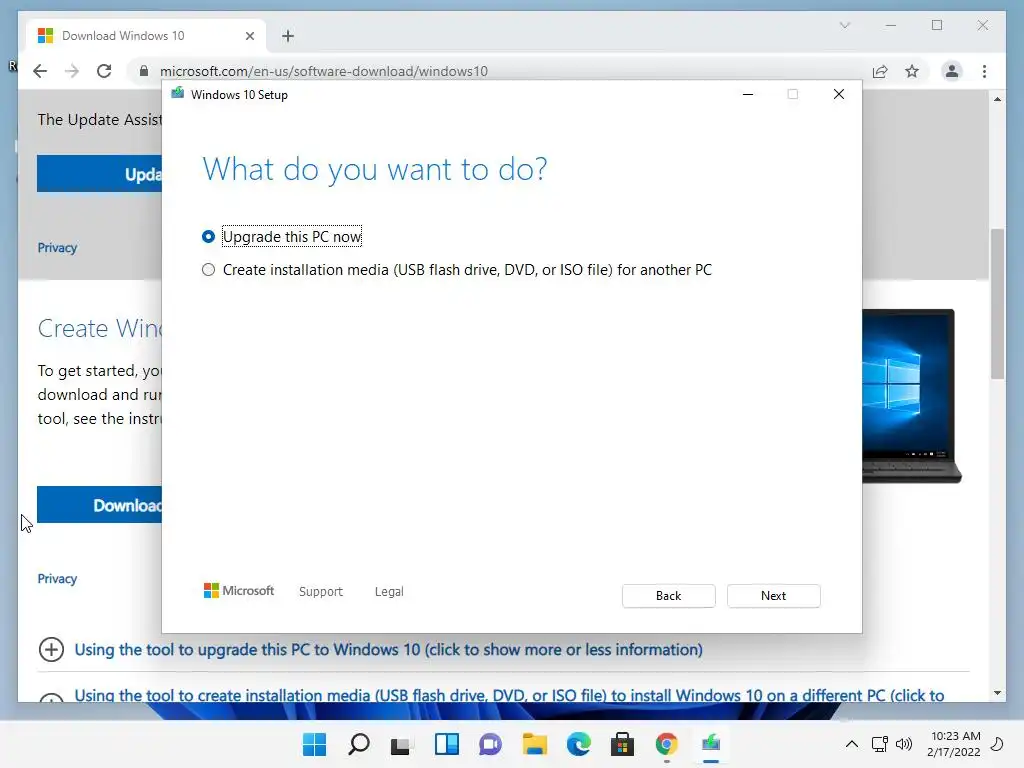Click the Microsoft logo in Setup footer
The width and height of the screenshot is (1024, 768).
[x=239, y=591]
